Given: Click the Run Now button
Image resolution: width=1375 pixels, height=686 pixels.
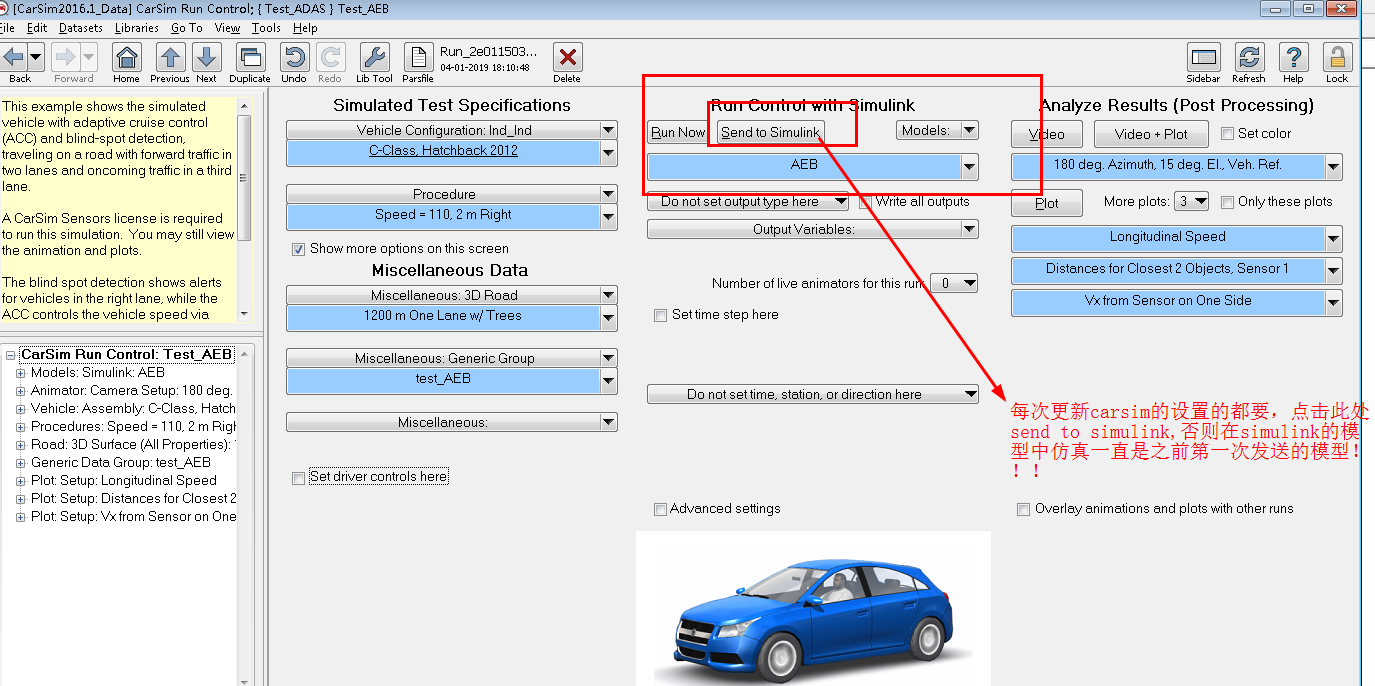Looking at the screenshot, I should pyautogui.click(x=678, y=132).
